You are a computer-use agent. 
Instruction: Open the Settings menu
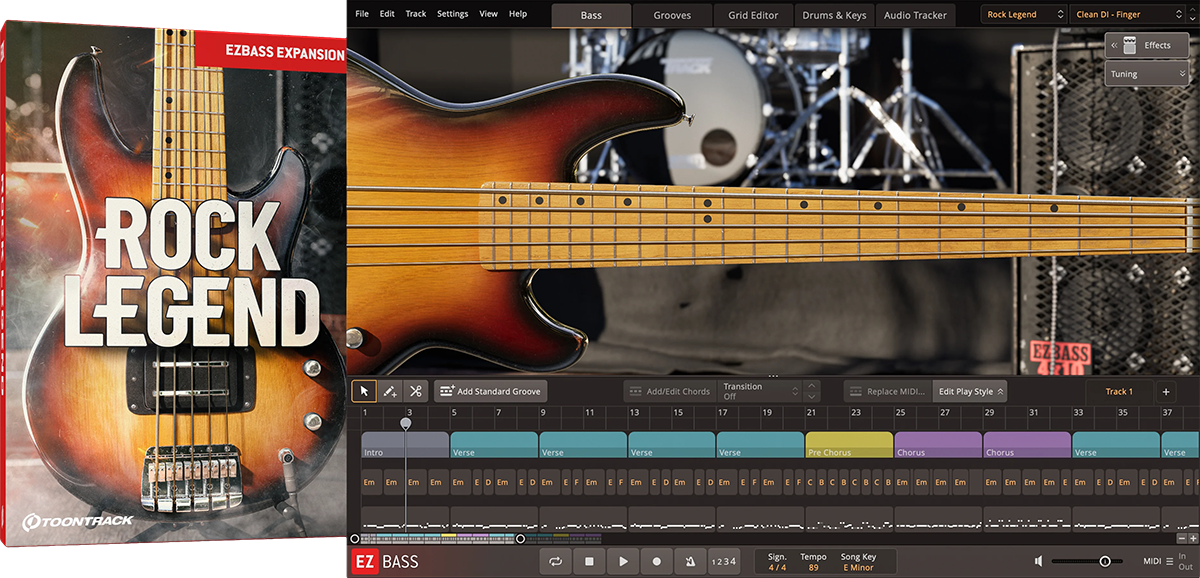(x=452, y=14)
